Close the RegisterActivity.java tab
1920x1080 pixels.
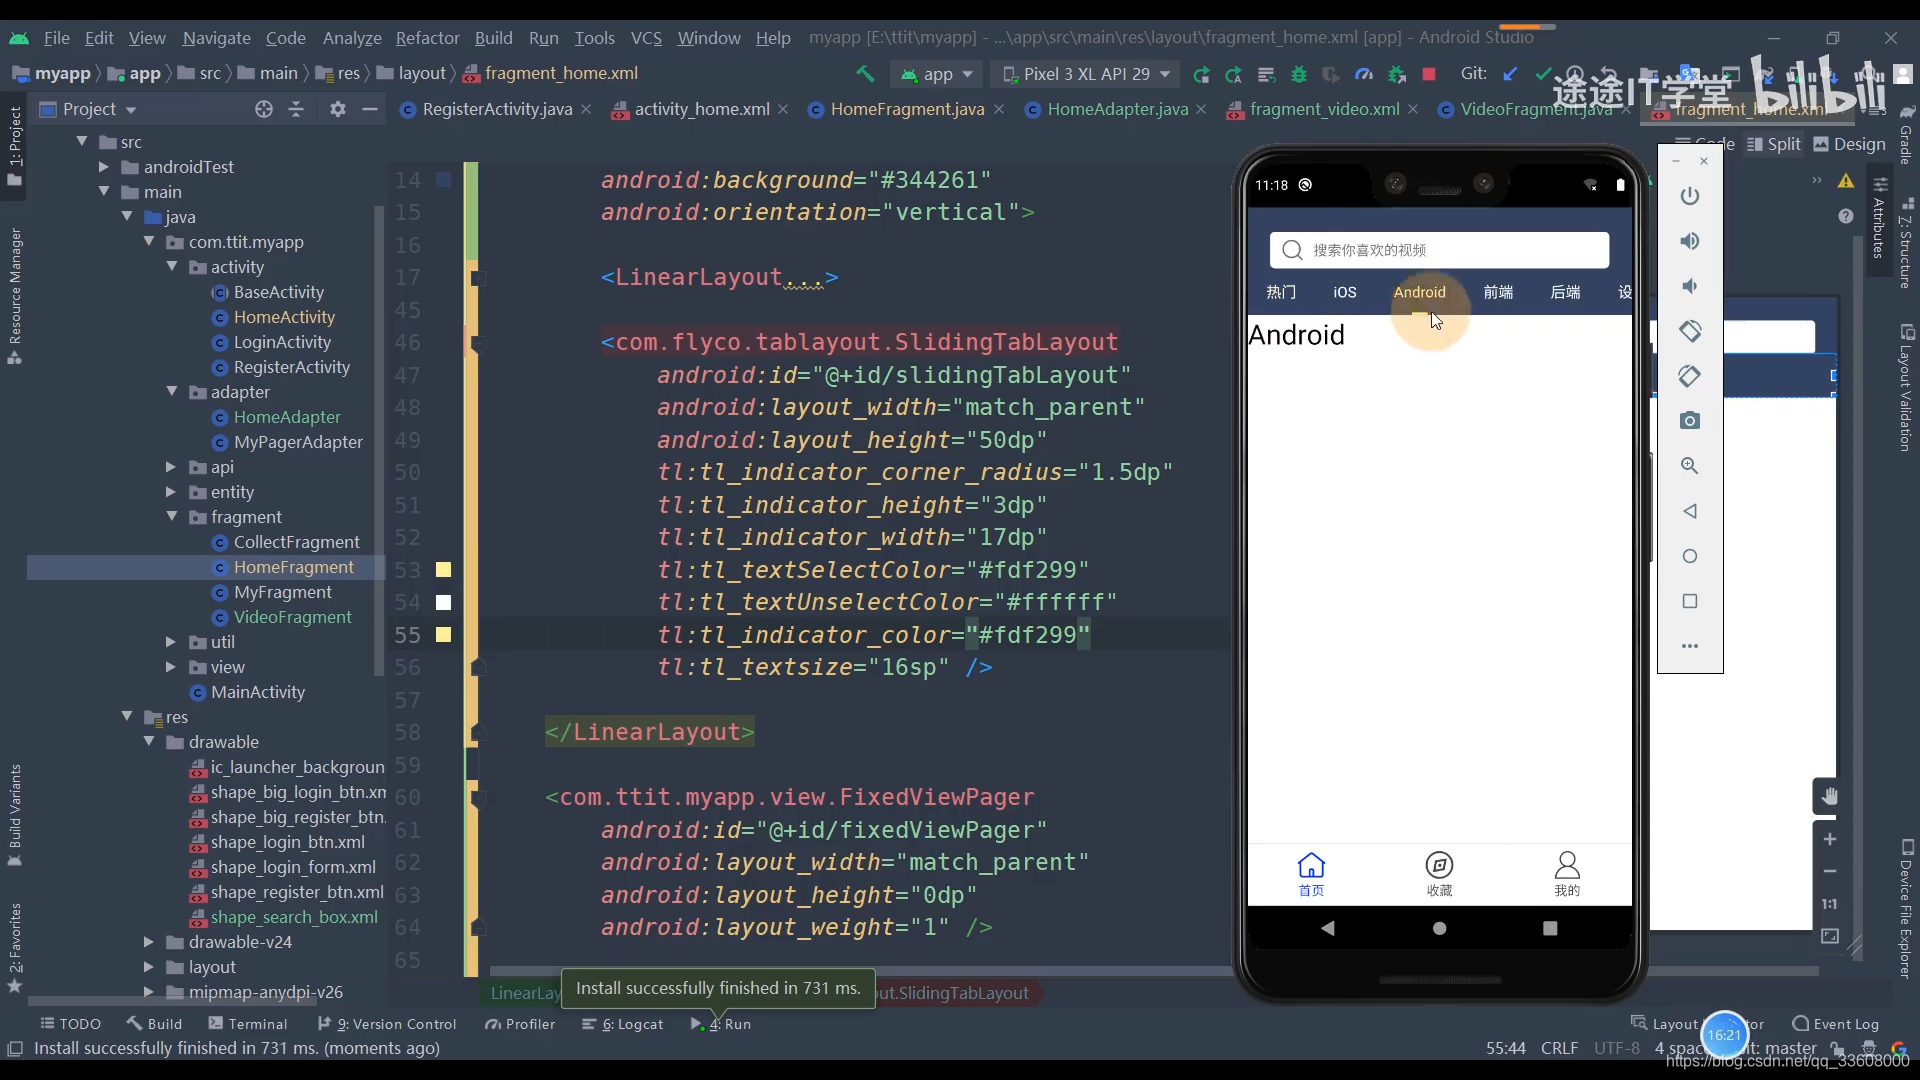coord(586,109)
